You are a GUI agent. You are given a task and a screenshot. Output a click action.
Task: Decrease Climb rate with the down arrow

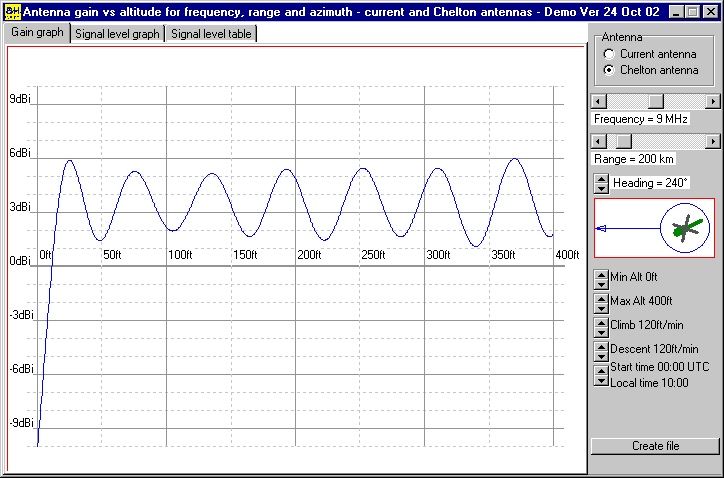click(601, 333)
